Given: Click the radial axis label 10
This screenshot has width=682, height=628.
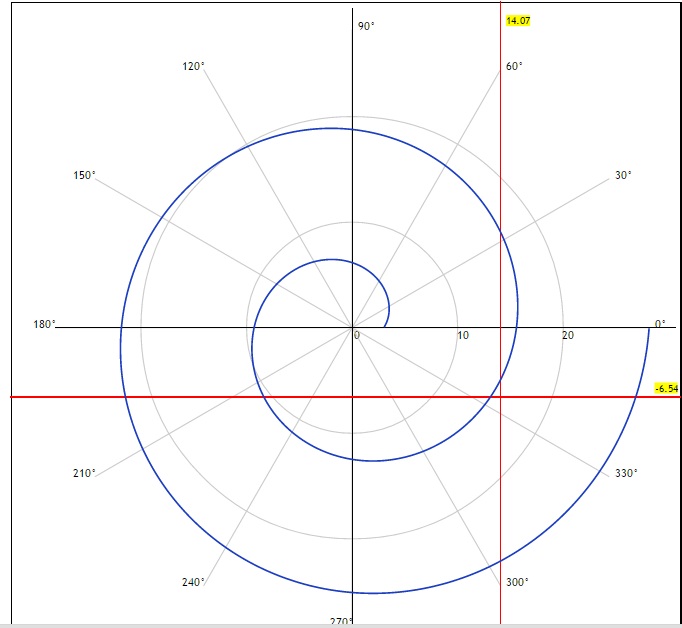Looking at the screenshot, I should pos(463,335).
